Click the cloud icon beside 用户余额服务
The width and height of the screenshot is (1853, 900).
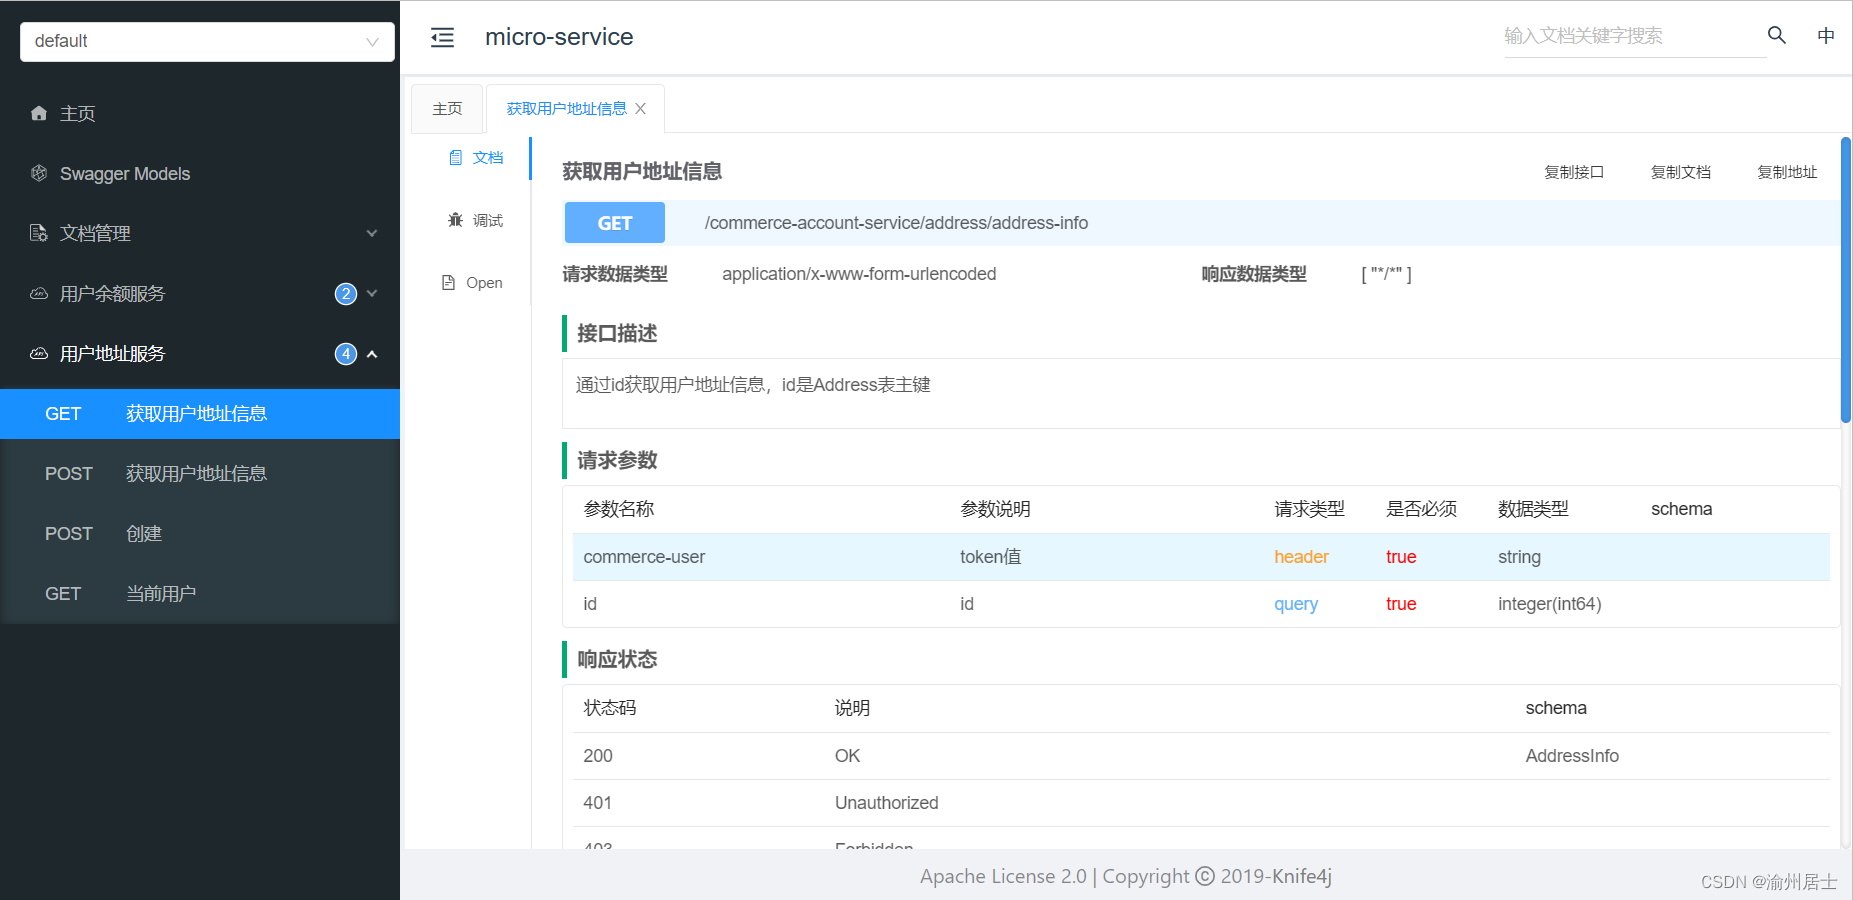[38, 293]
